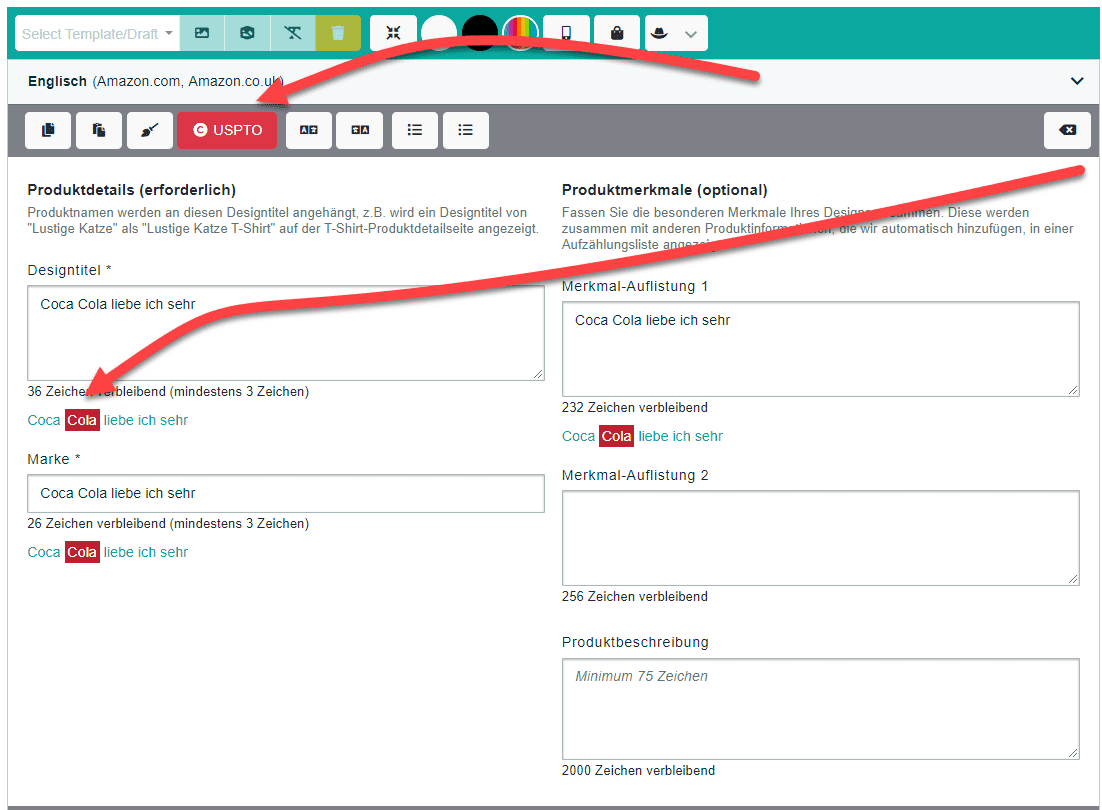Click the 'Englisch' language header label

(57, 81)
